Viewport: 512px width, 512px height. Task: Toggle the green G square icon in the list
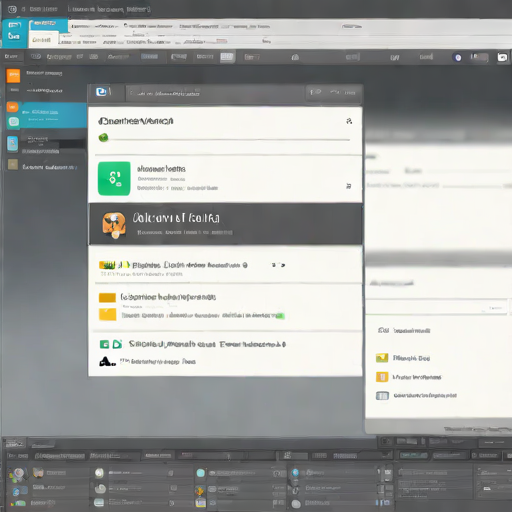[x=104, y=344]
